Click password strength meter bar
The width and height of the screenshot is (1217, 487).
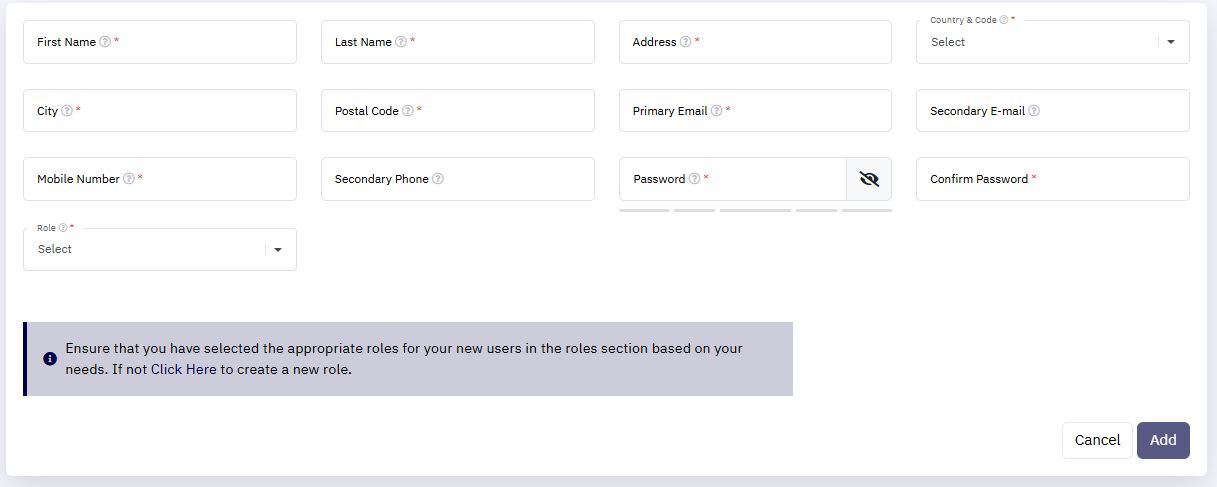(755, 210)
